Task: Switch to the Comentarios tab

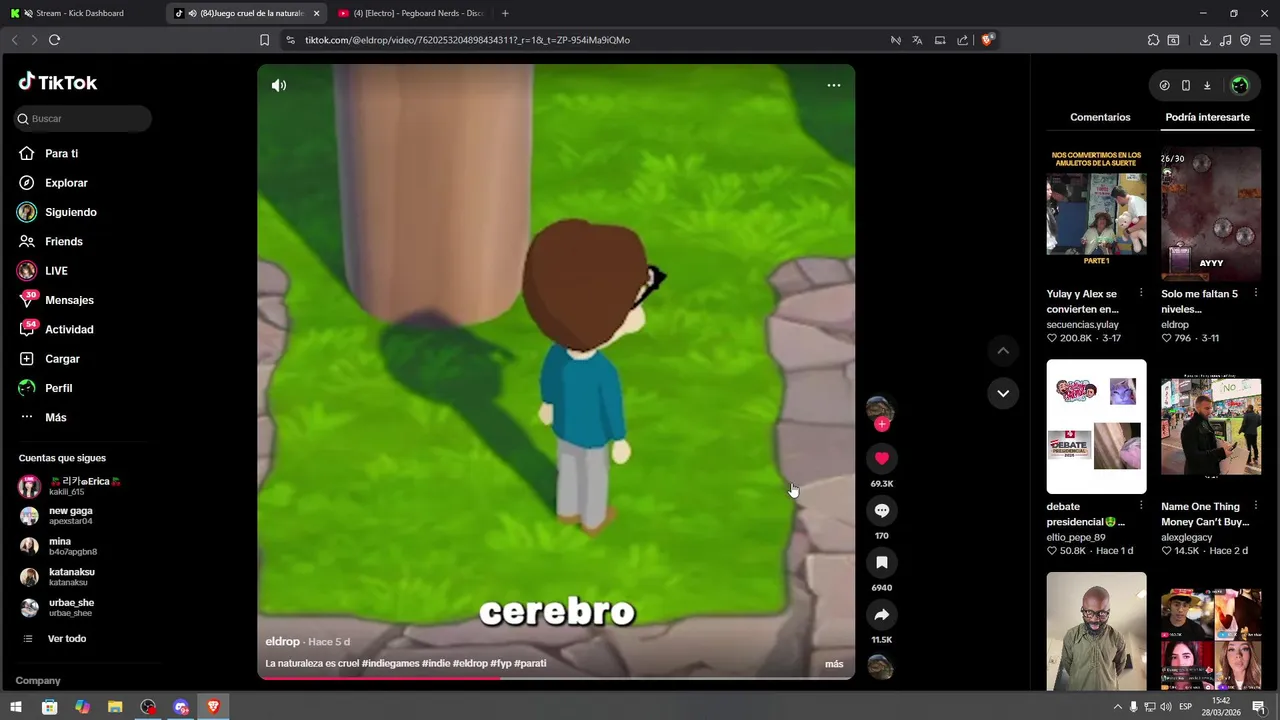Action: point(1100,117)
